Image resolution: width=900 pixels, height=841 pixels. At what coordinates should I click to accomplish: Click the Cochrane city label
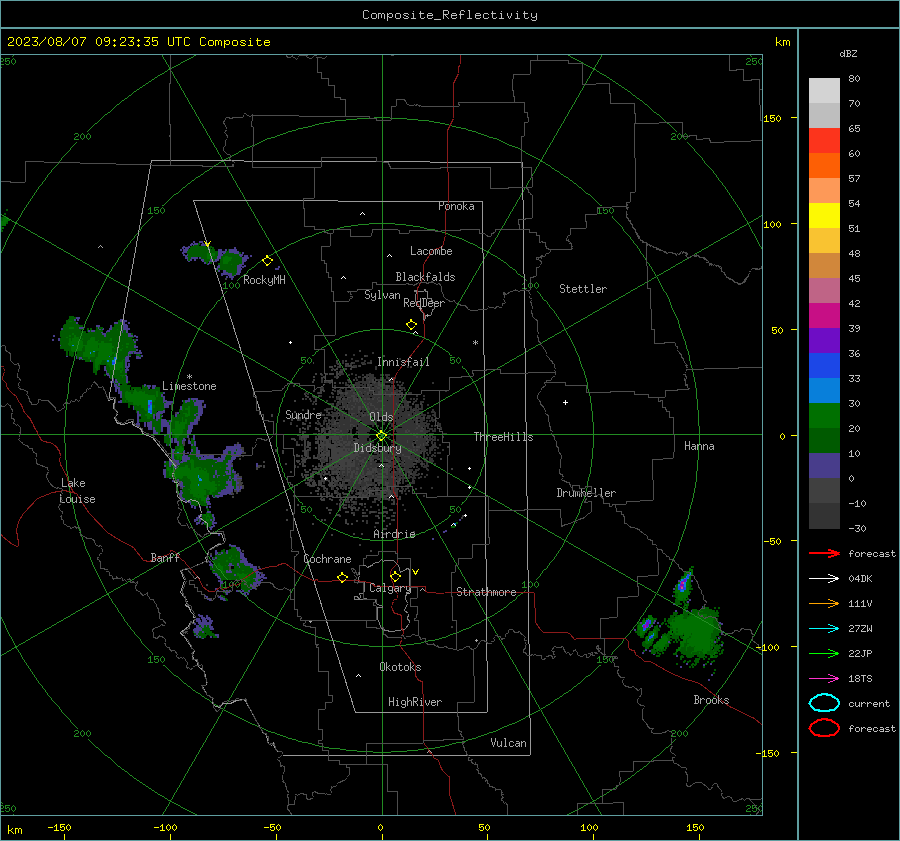[327, 559]
